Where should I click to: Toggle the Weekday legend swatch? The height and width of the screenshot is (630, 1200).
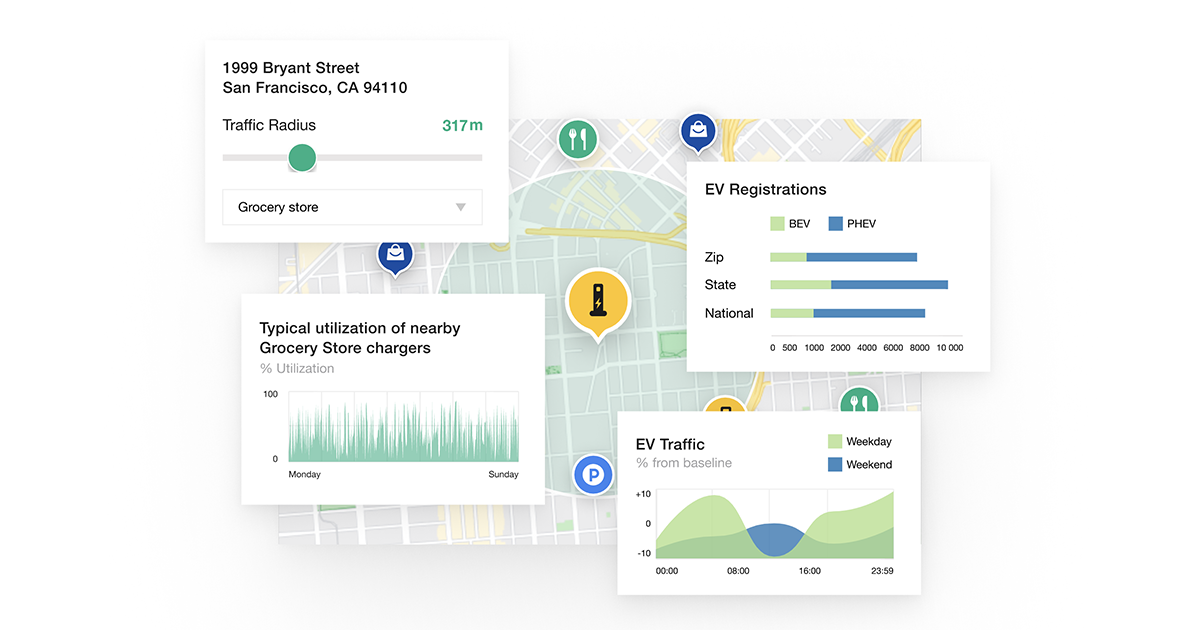[835, 441]
